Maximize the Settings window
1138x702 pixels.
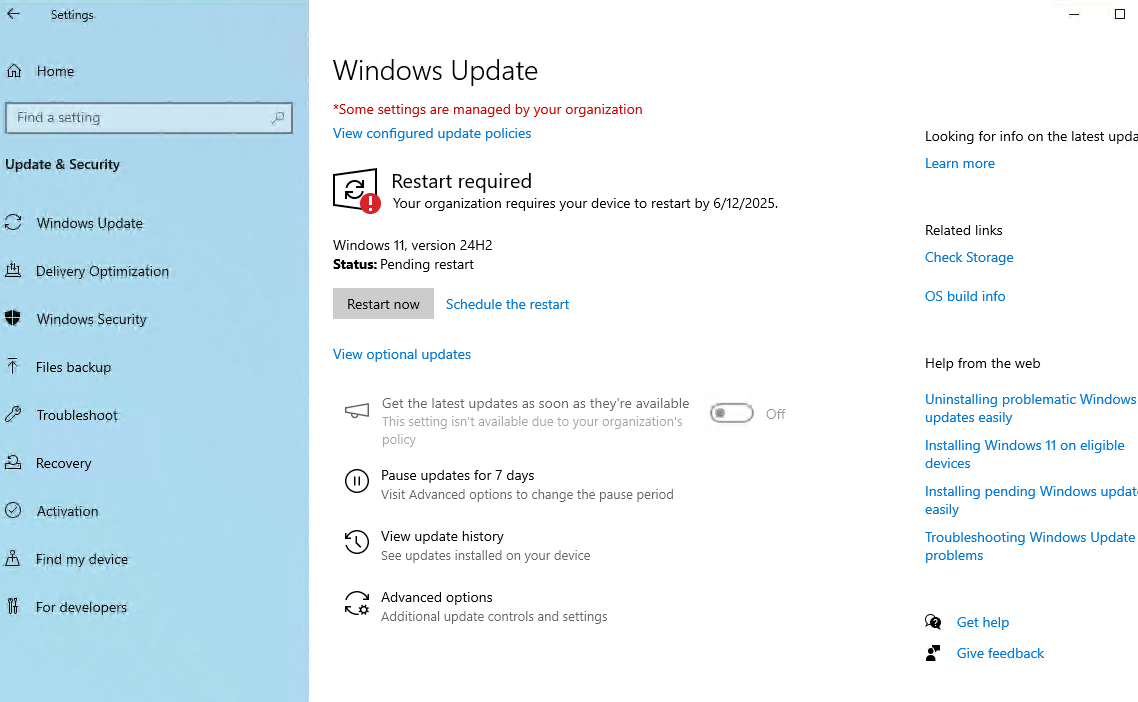[x=1119, y=14]
